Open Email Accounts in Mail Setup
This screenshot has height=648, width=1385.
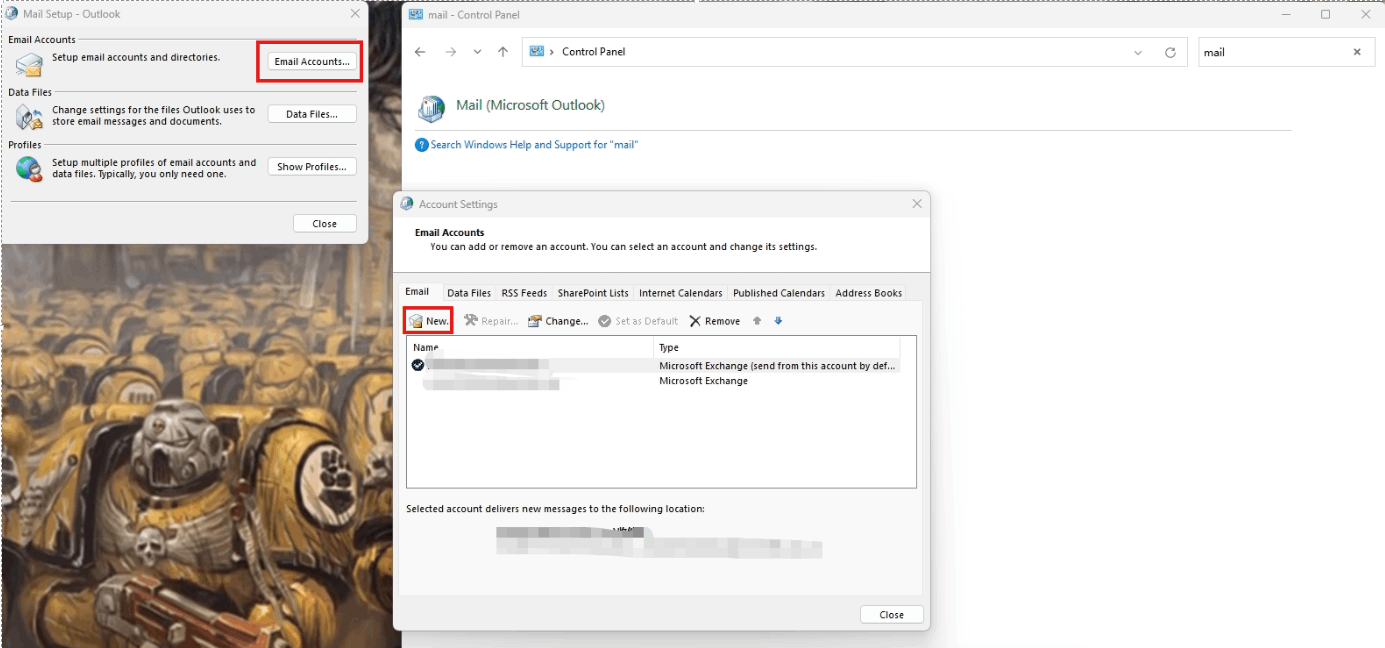[312, 61]
